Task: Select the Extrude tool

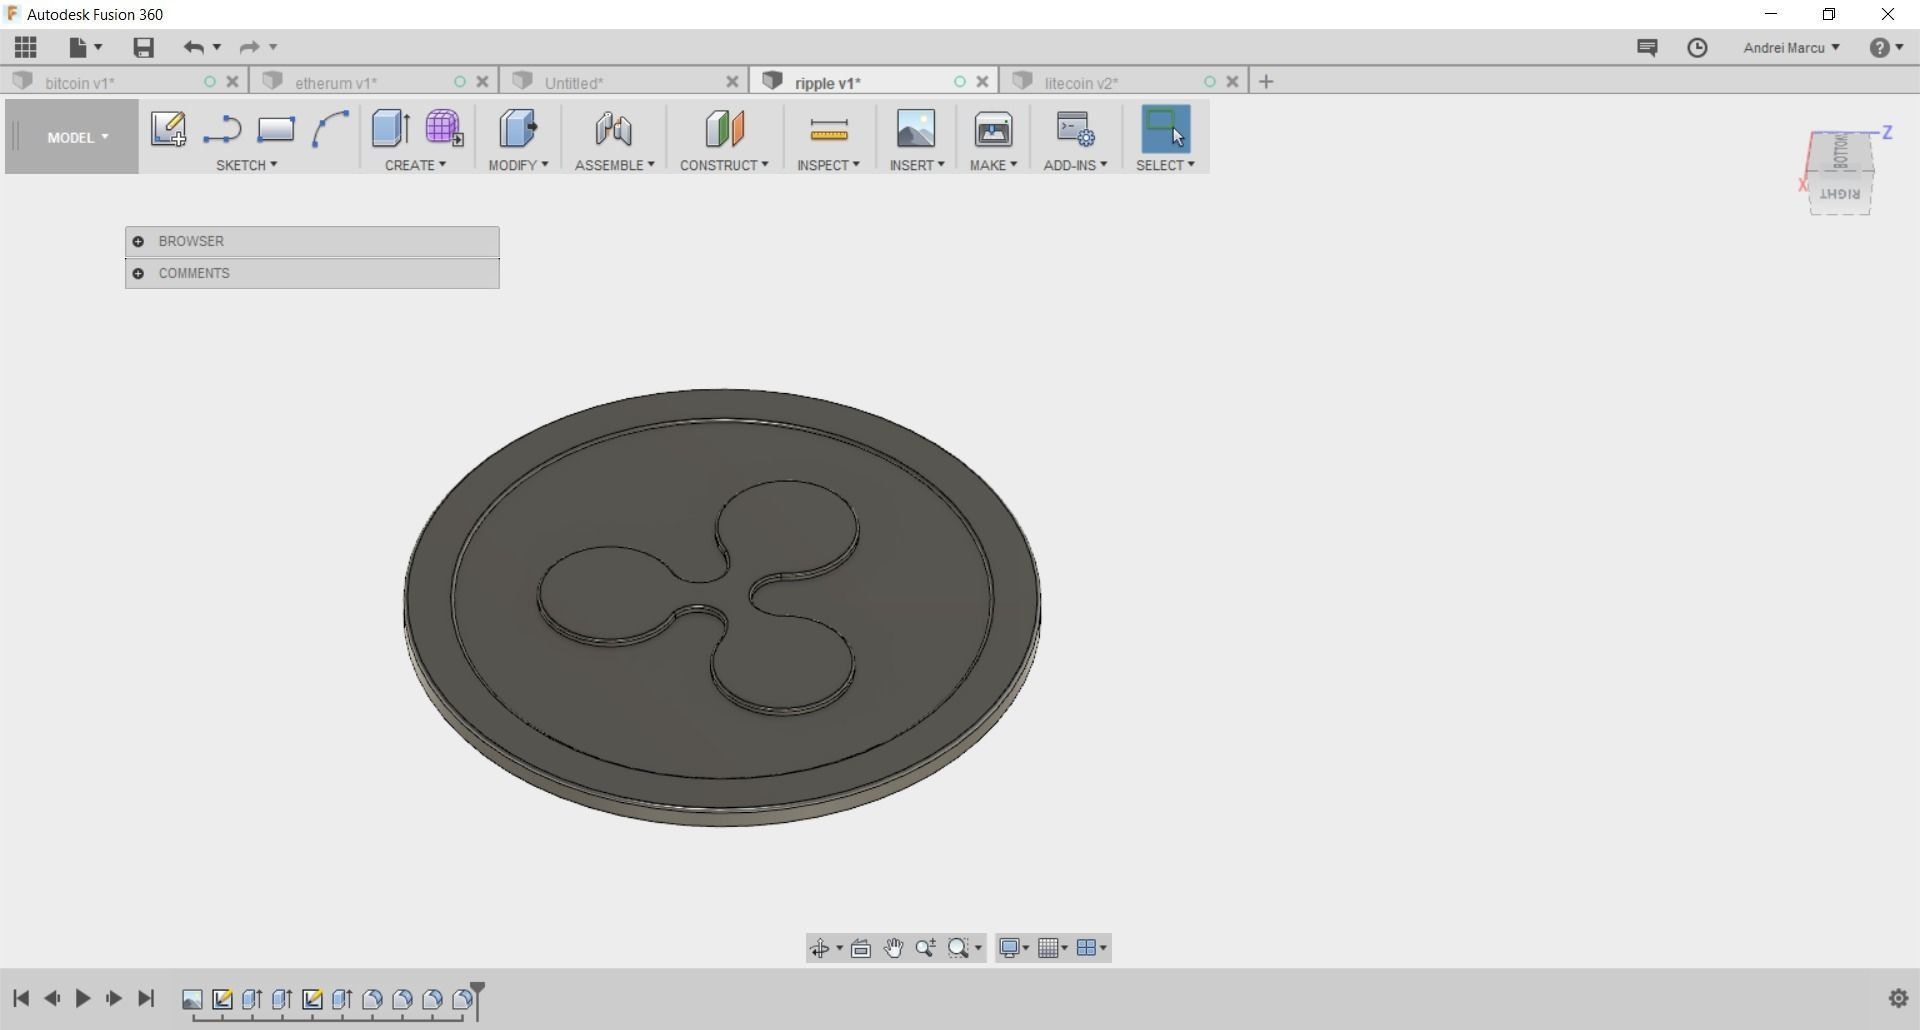Action: [x=390, y=129]
